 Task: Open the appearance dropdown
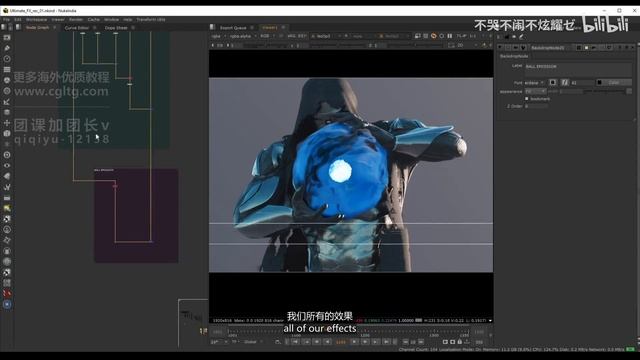tap(536, 91)
